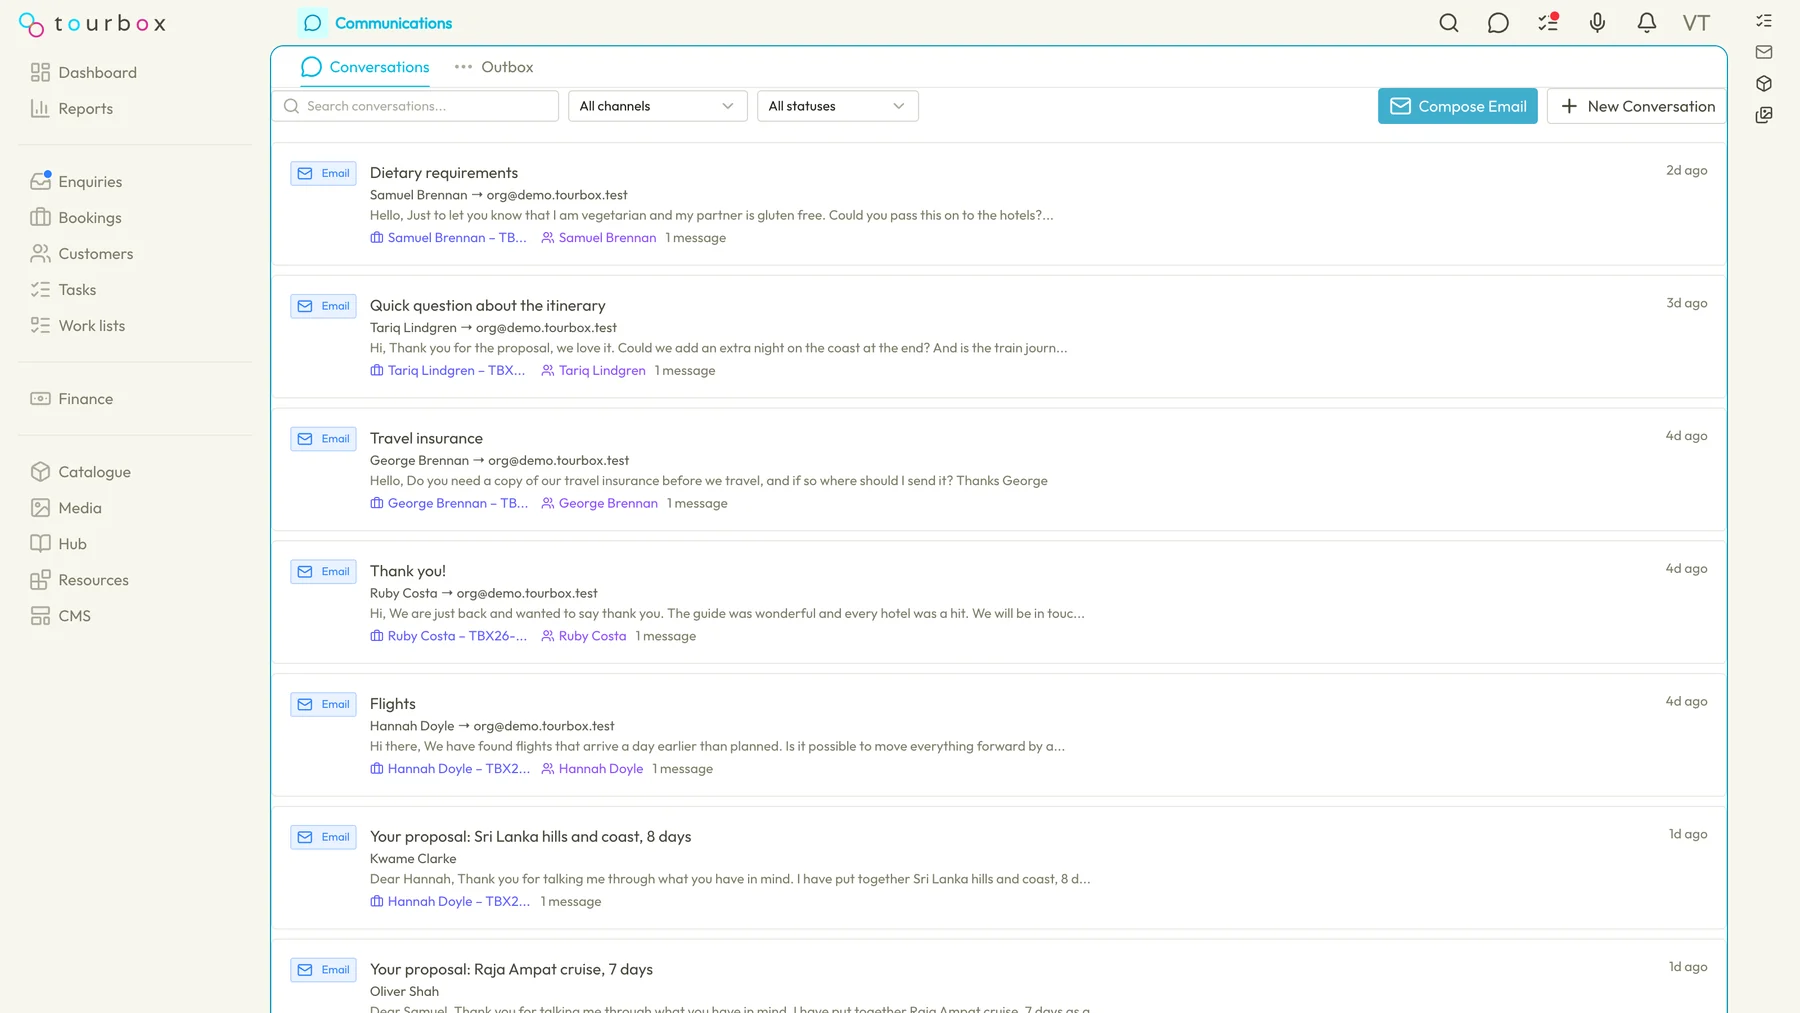Screen dimensions: 1800x1013
Task: Click Email badge on Raja Ampat proposal
Action: pyautogui.click(x=323, y=970)
